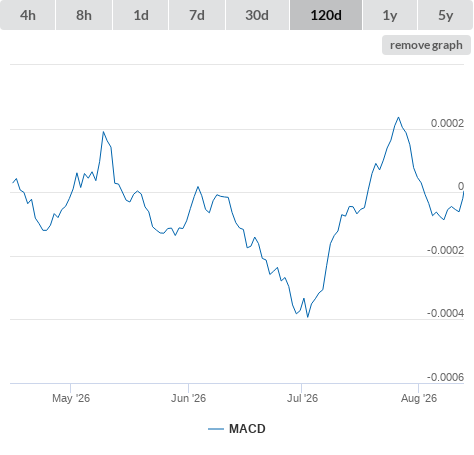The height and width of the screenshot is (455, 474).
Task: Switch to the 8h time range
Action: tap(84, 15)
